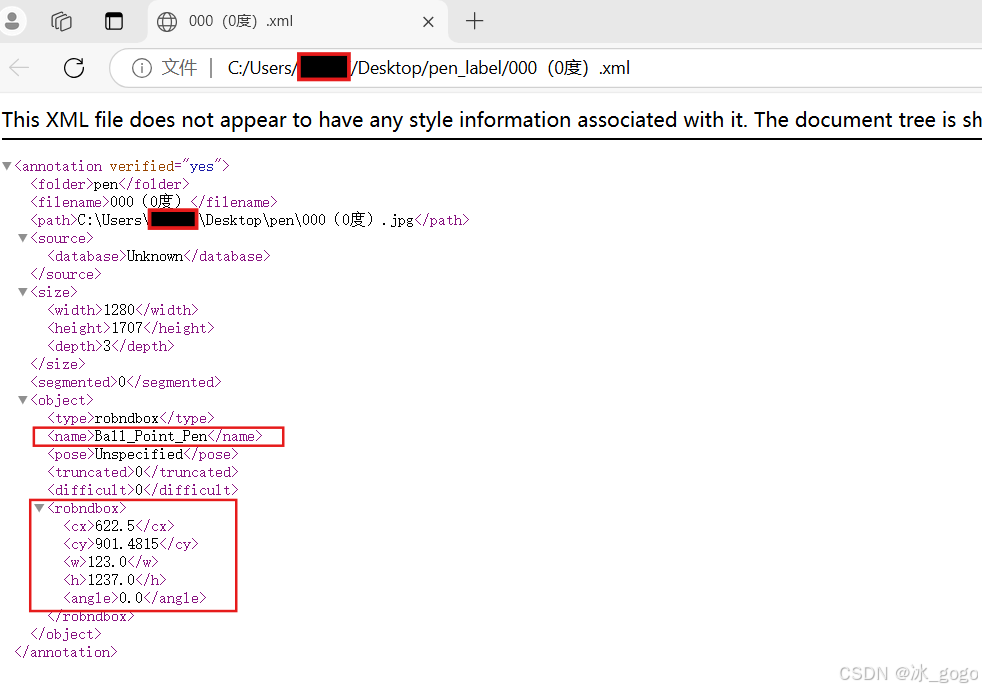The image size is (982, 691).
Task: Click the depth 3 line
Action: [111, 346]
